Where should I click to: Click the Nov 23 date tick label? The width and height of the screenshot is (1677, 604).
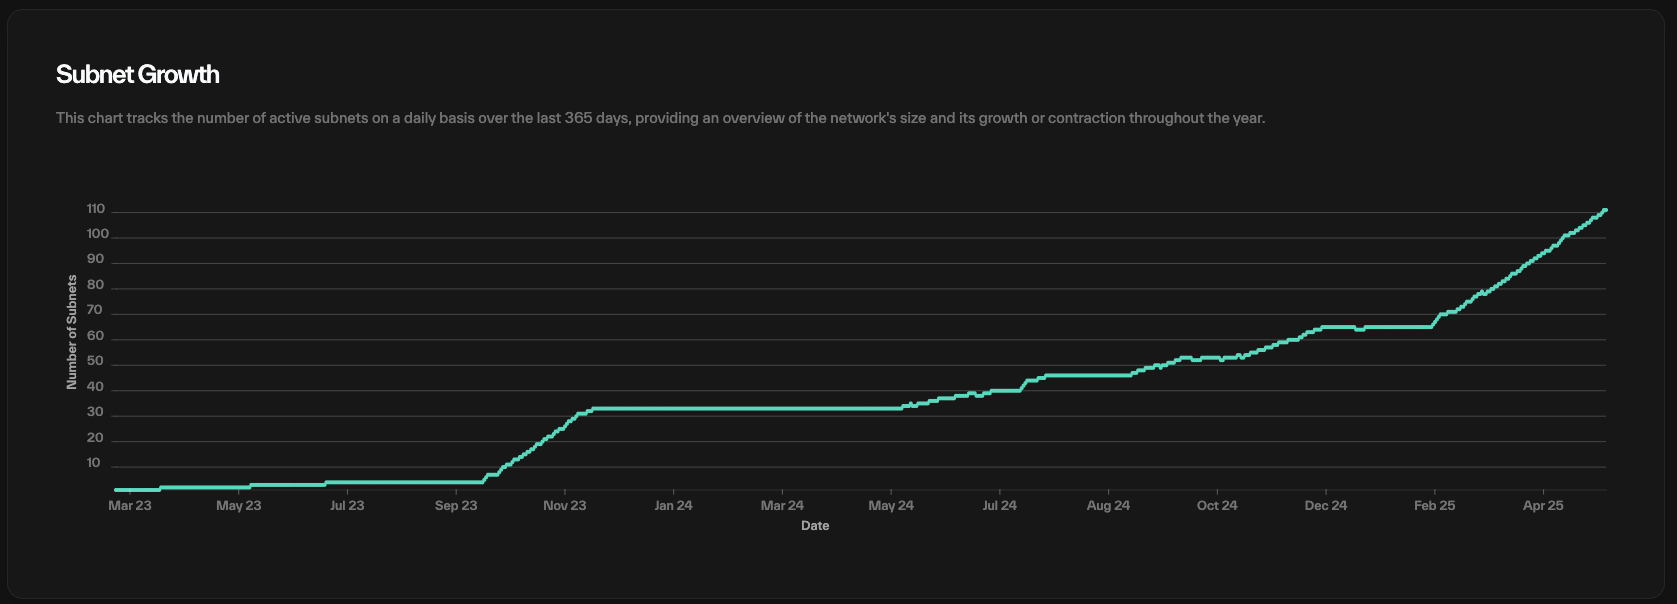(564, 506)
